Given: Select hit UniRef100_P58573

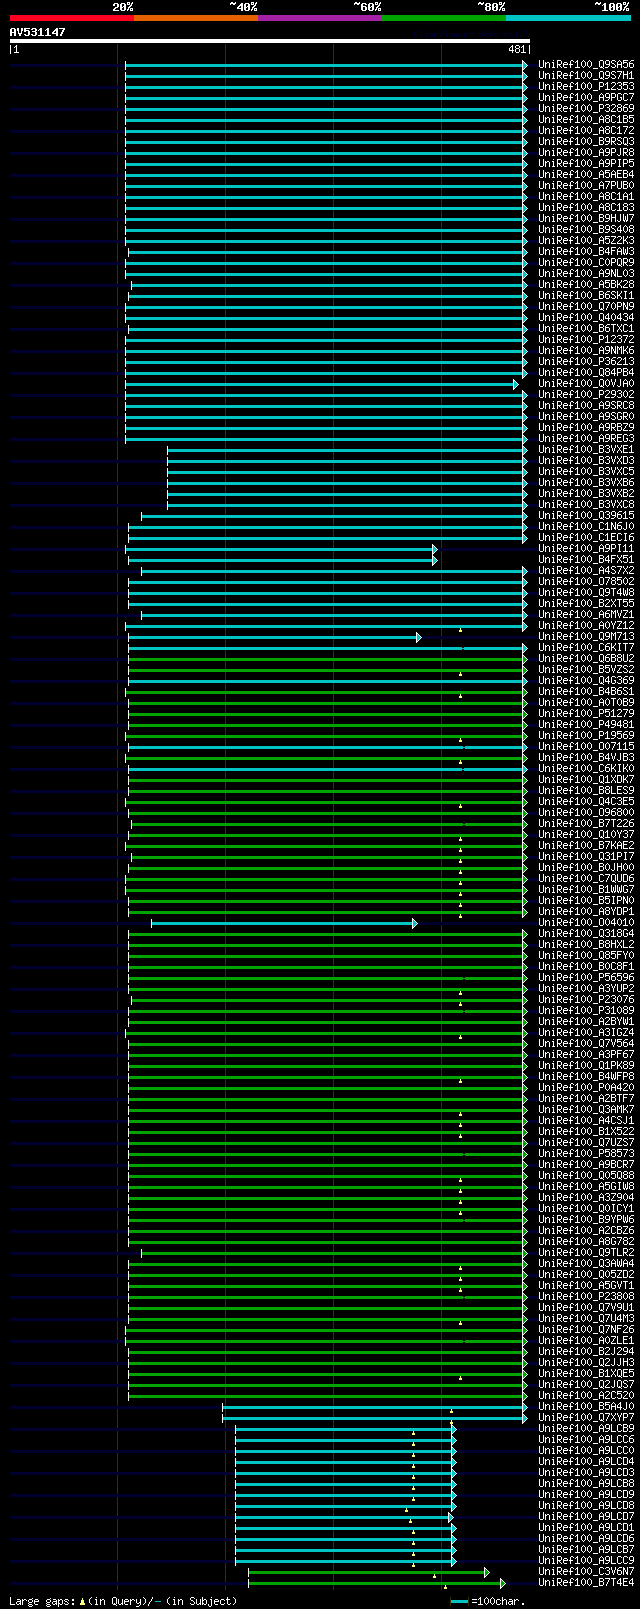Looking at the screenshot, I should tap(586, 1153).
